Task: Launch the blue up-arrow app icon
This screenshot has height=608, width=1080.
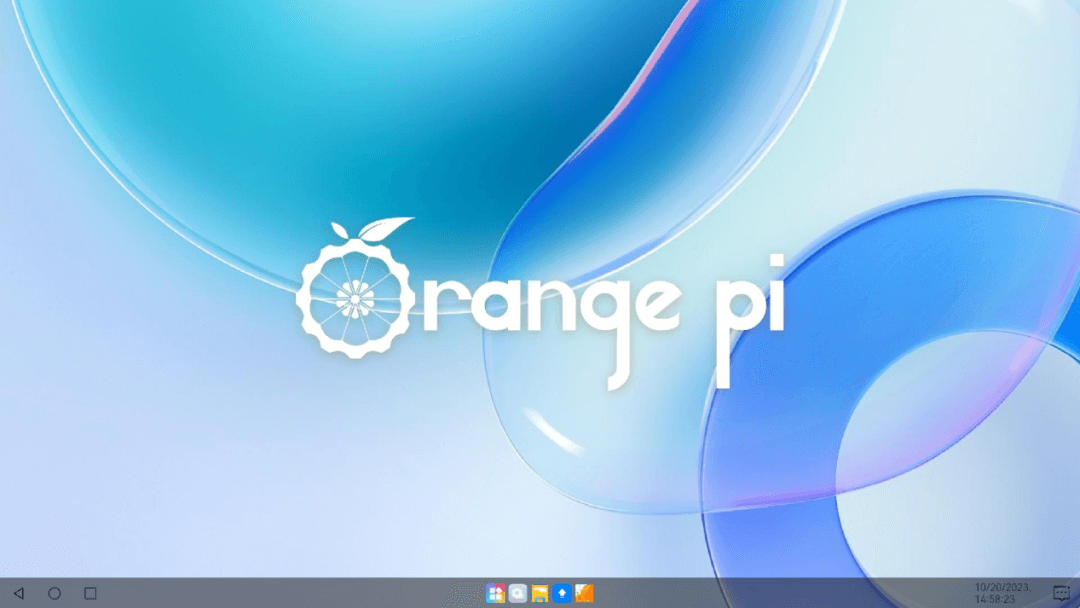Action: point(562,593)
